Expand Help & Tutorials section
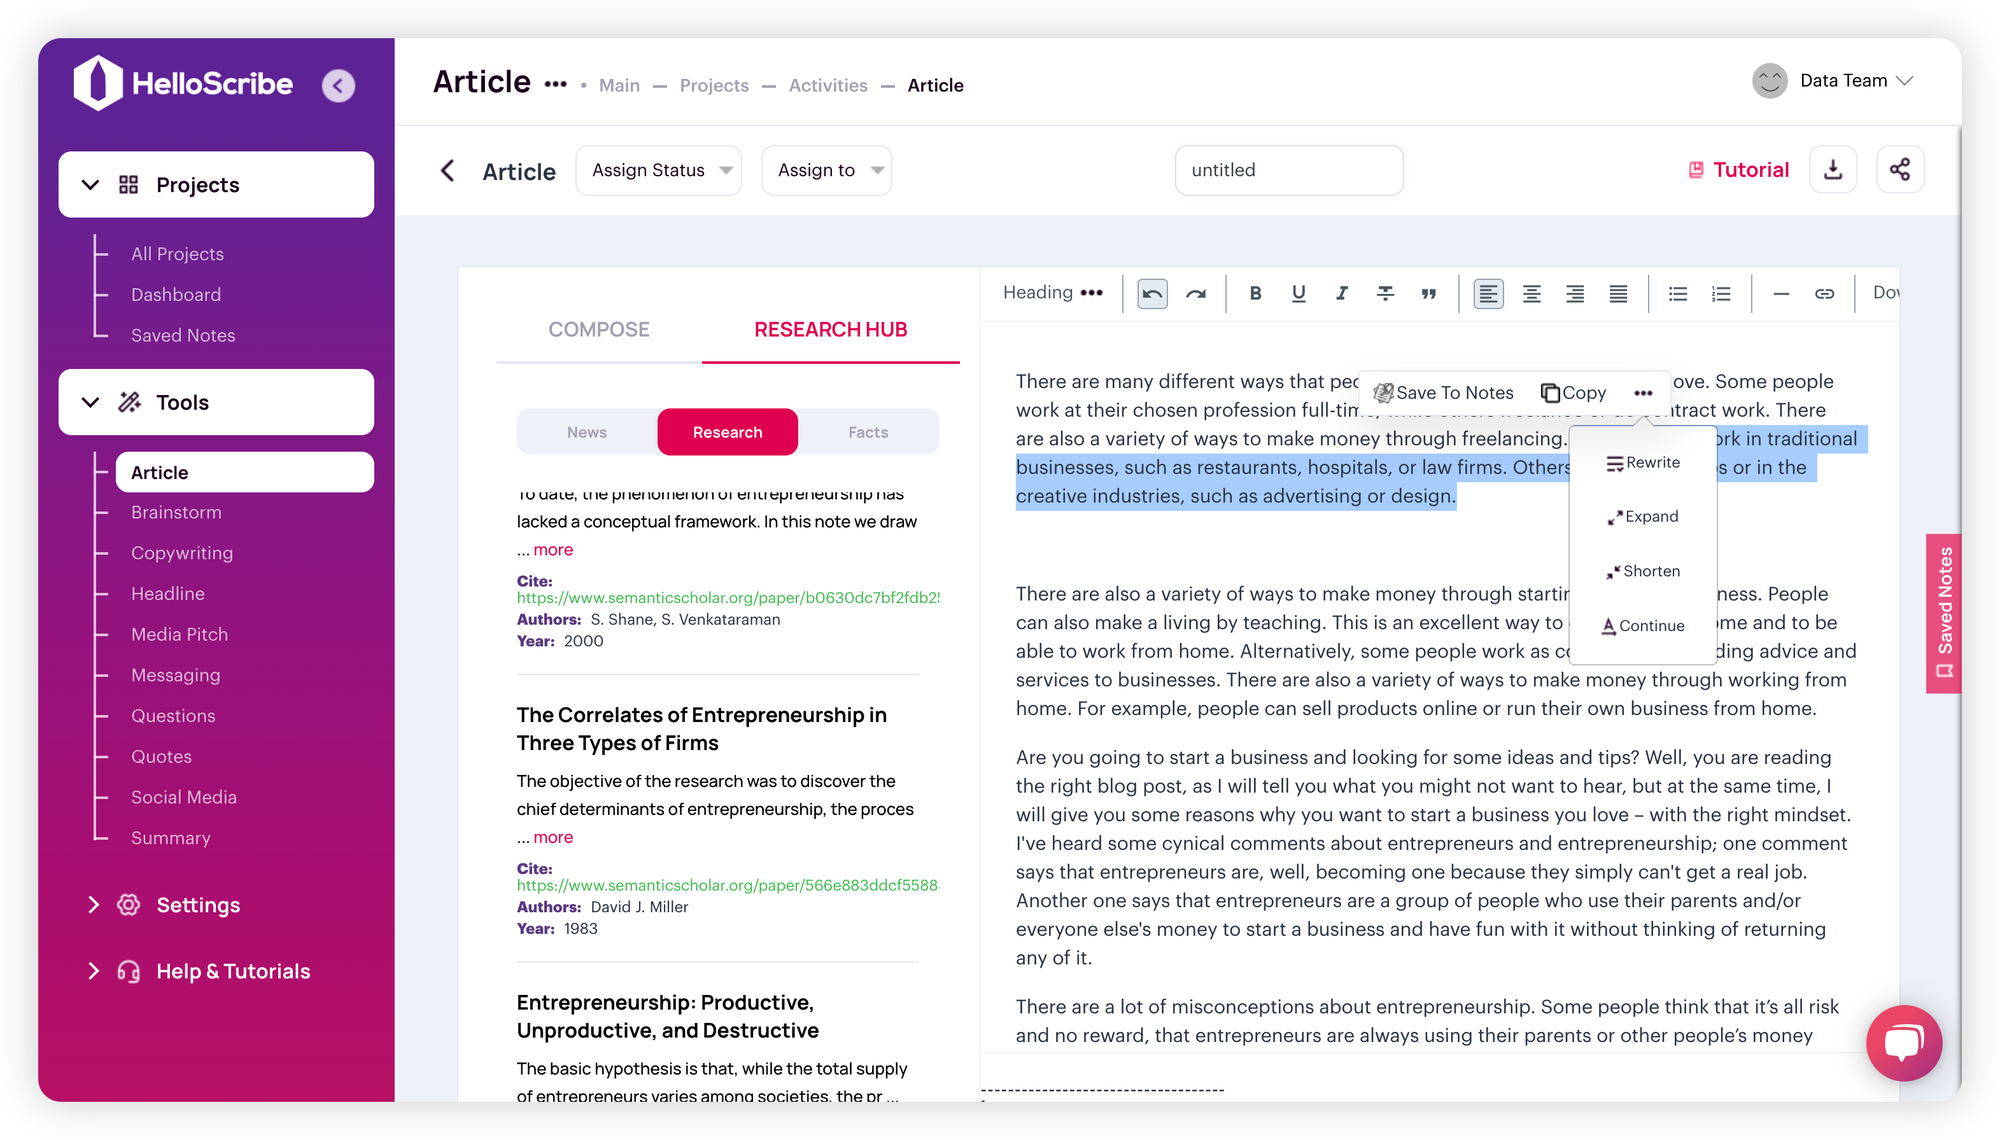Screen dimensions: 2000x1140 [x=200, y=971]
